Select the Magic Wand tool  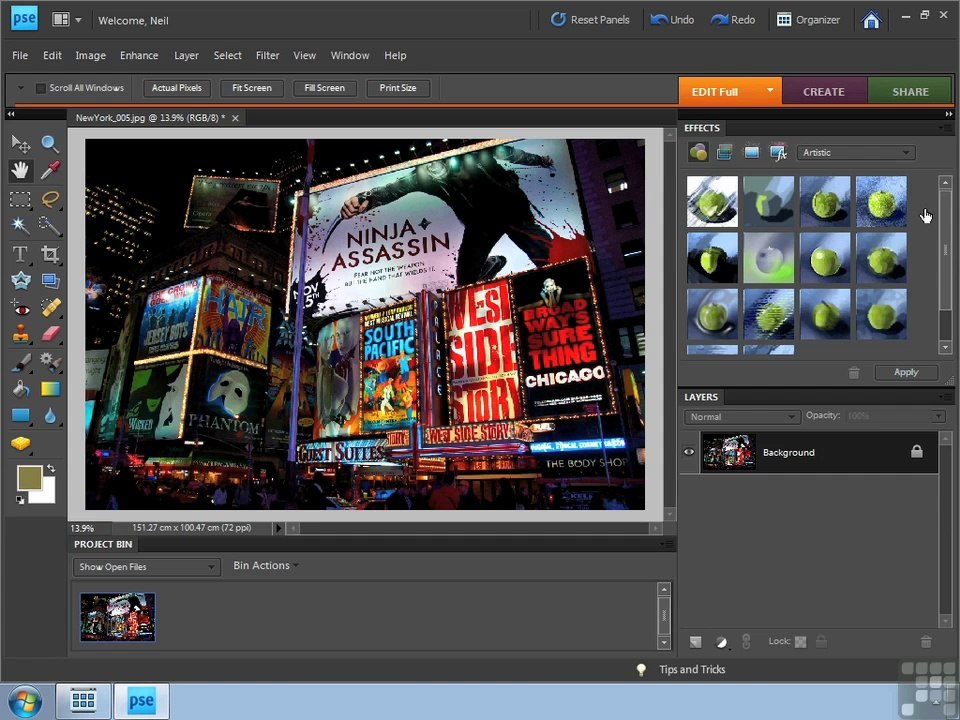tap(20, 225)
